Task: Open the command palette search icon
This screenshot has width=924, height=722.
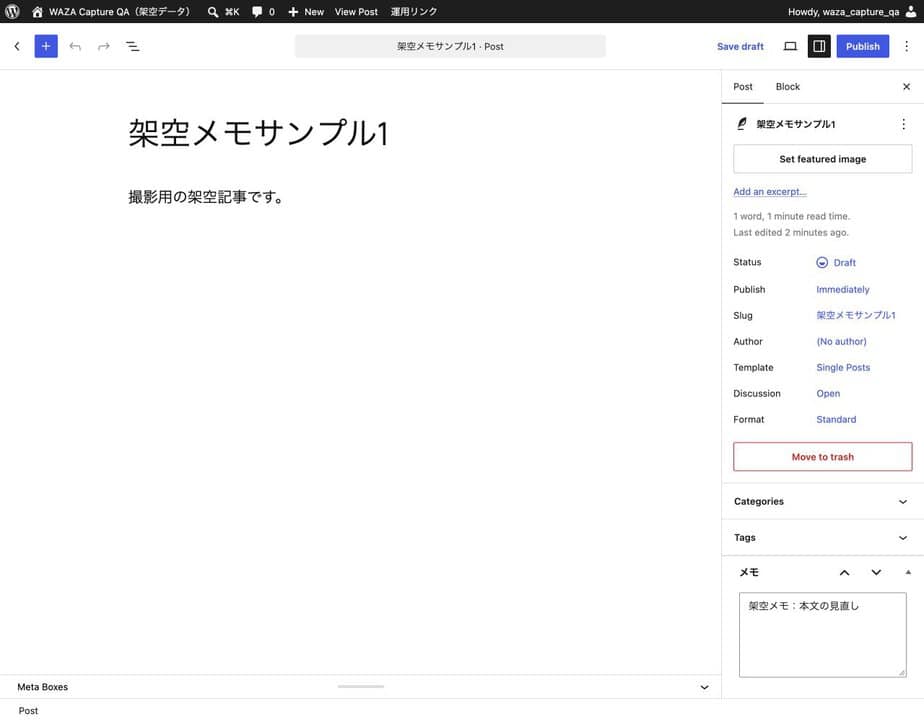Action: 213,11
